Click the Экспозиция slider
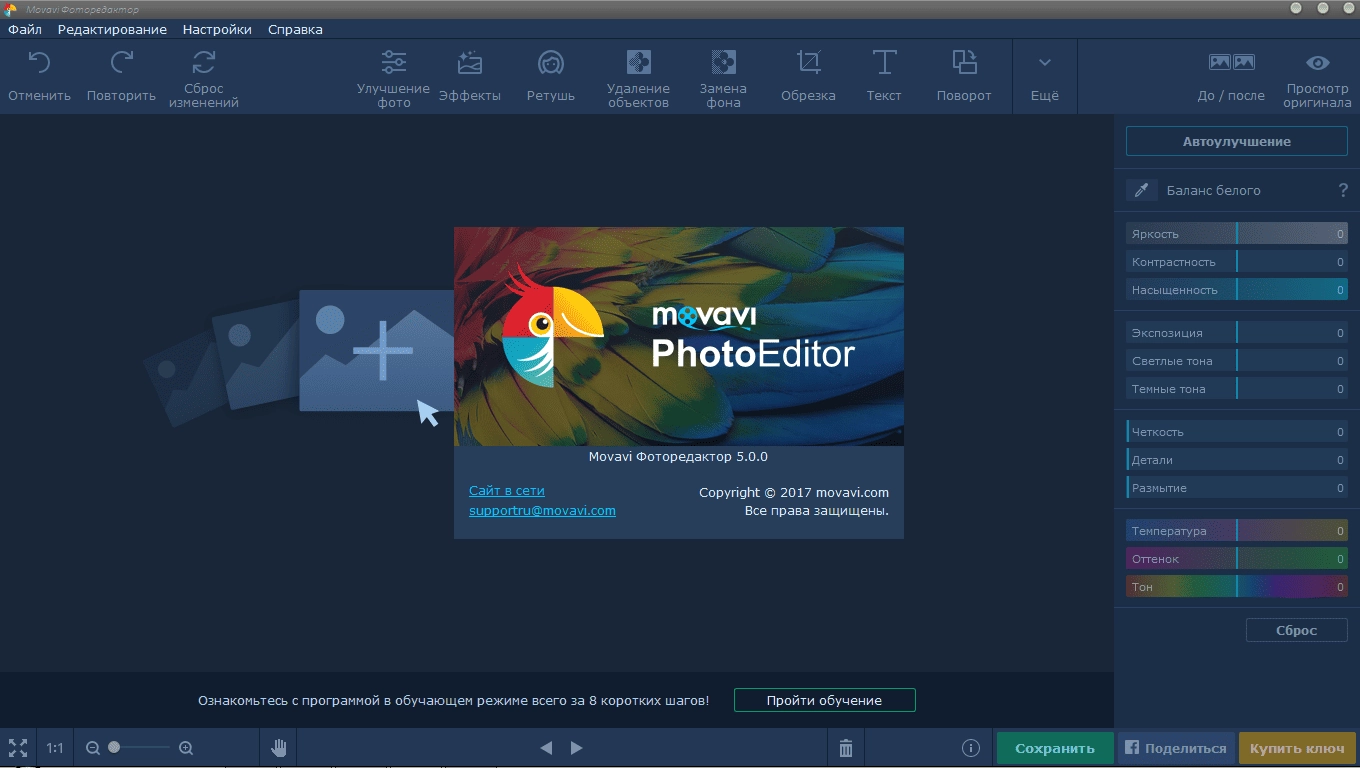1360x768 pixels. (1237, 333)
